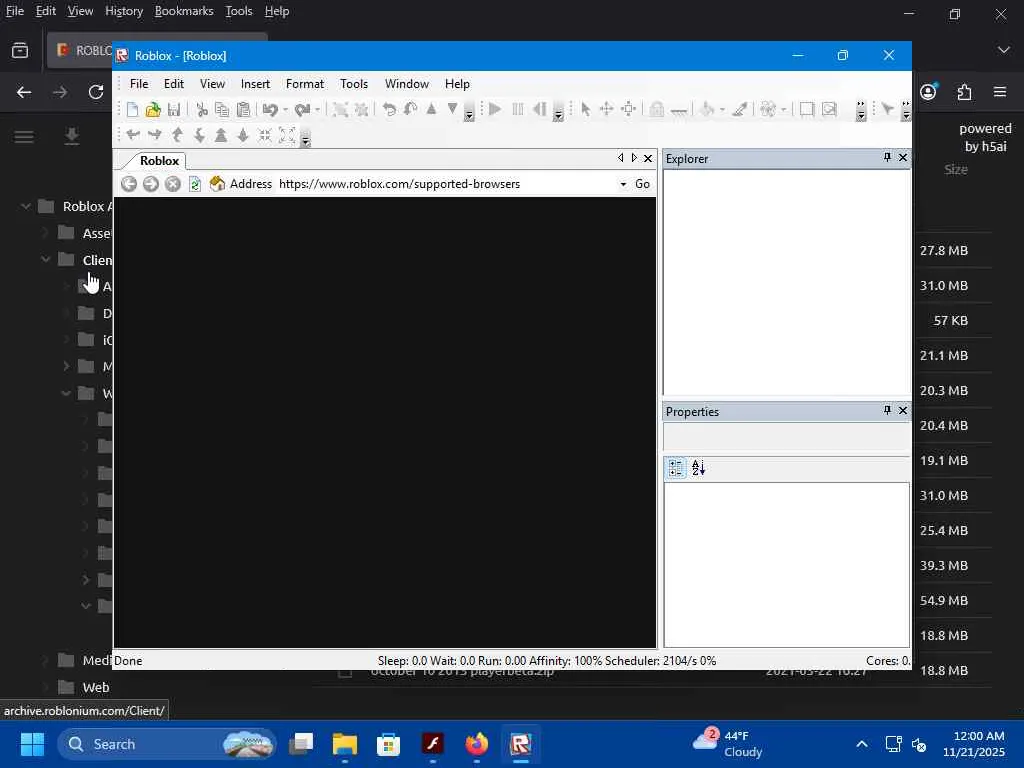Image resolution: width=1024 pixels, height=768 pixels.
Task: Switch Properties to Categorized view
Action: pyautogui.click(x=676, y=468)
